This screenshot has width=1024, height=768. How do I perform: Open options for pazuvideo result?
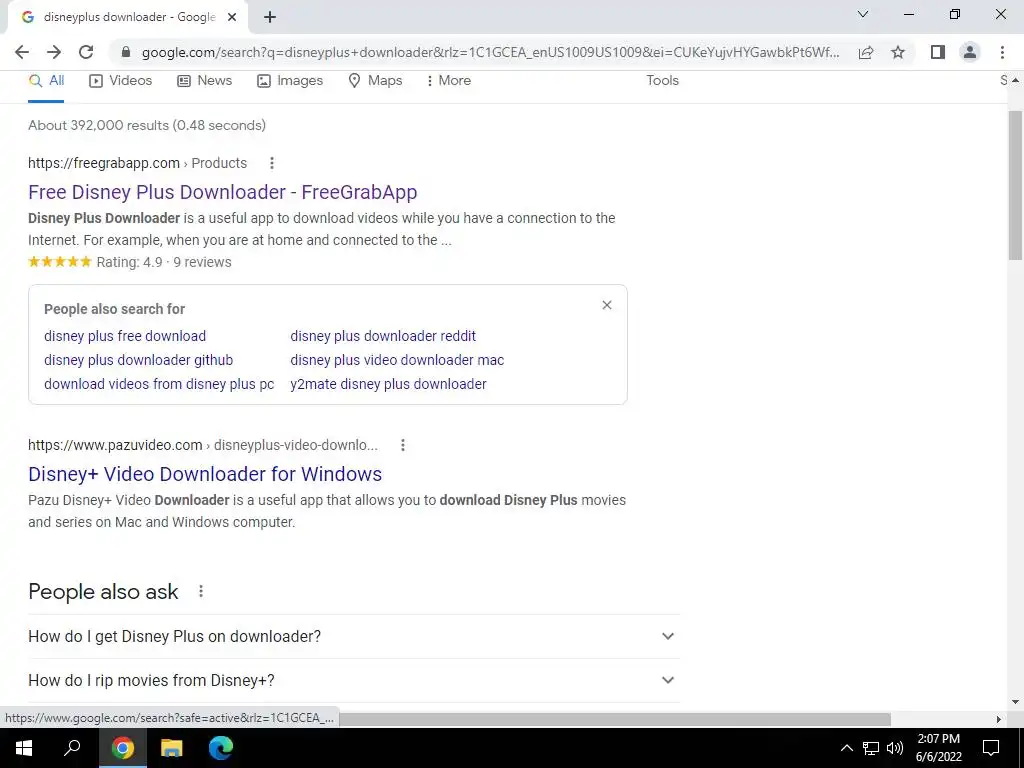[x=403, y=445]
